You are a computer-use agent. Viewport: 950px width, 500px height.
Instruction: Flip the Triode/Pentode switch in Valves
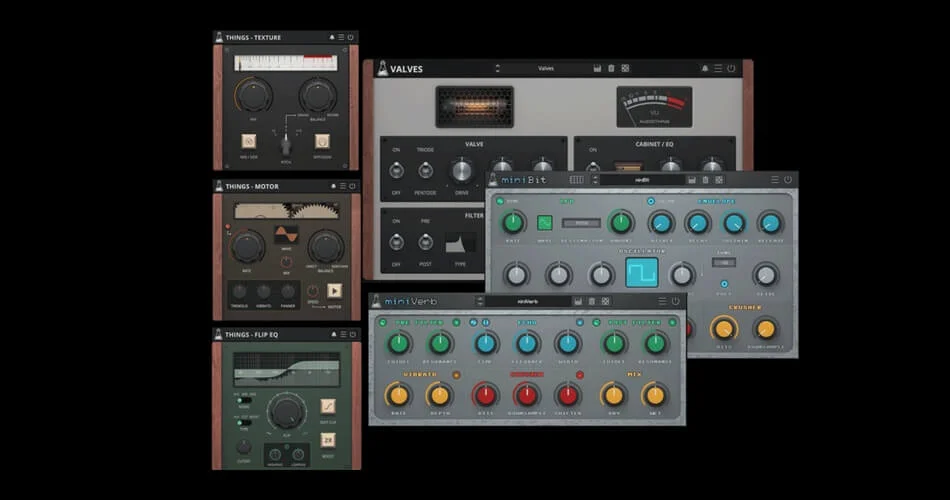pyautogui.click(x=425, y=170)
